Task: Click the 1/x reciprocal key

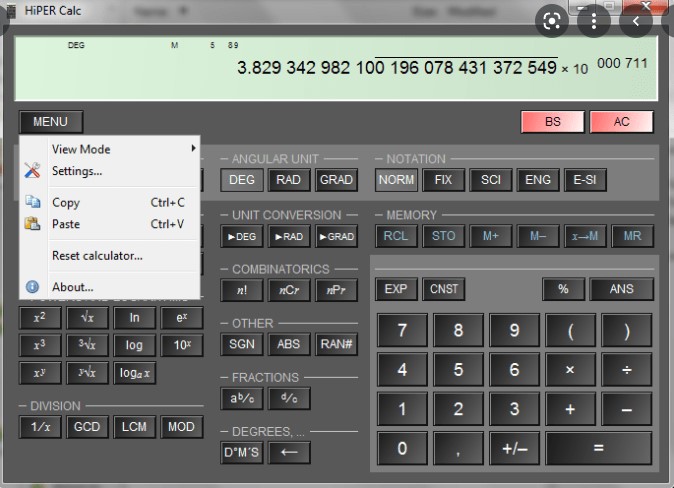Action: pyautogui.click(x=40, y=427)
